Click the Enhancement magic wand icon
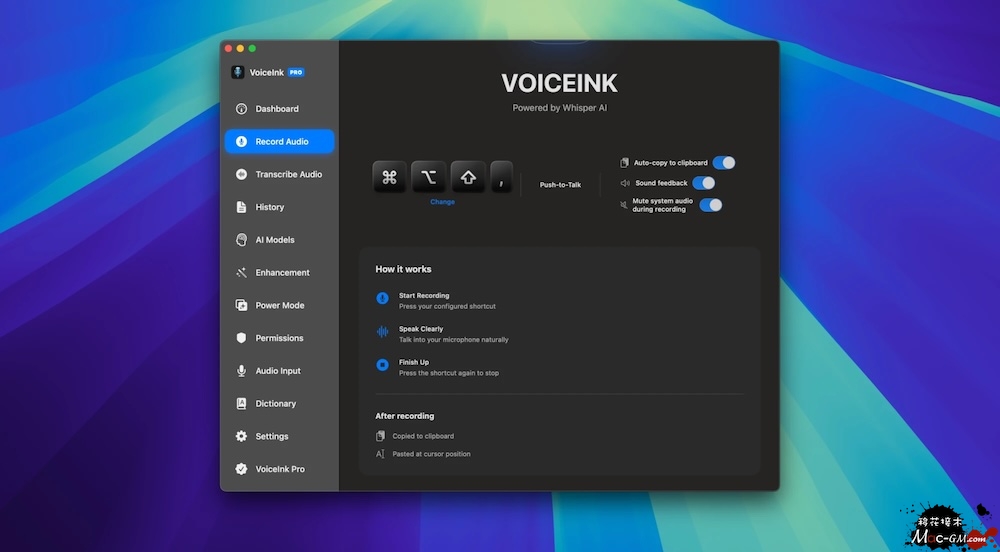The height and width of the screenshot is (552, 1000). 241,273
